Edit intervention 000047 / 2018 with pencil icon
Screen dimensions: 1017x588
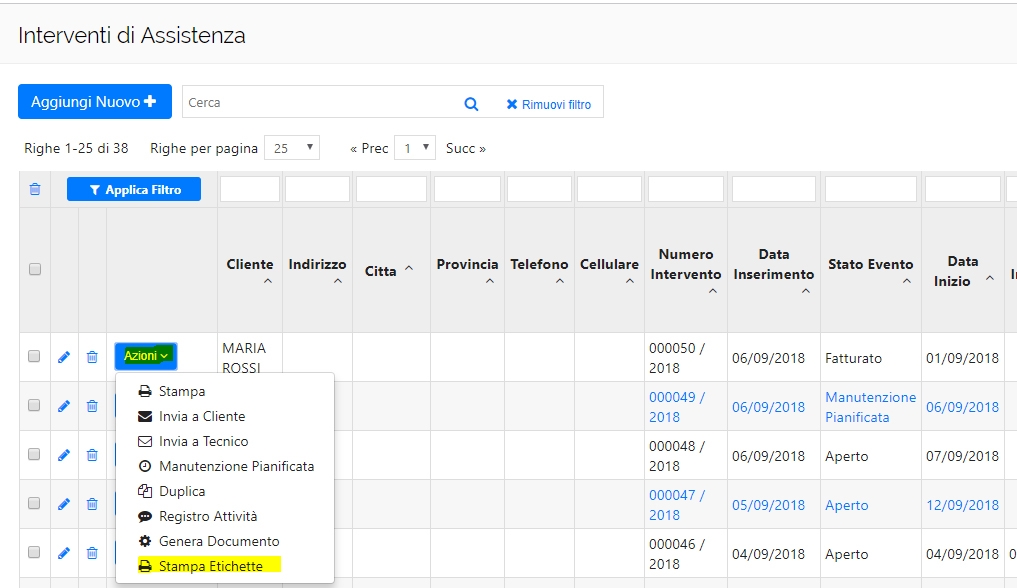tap(64, 504)
